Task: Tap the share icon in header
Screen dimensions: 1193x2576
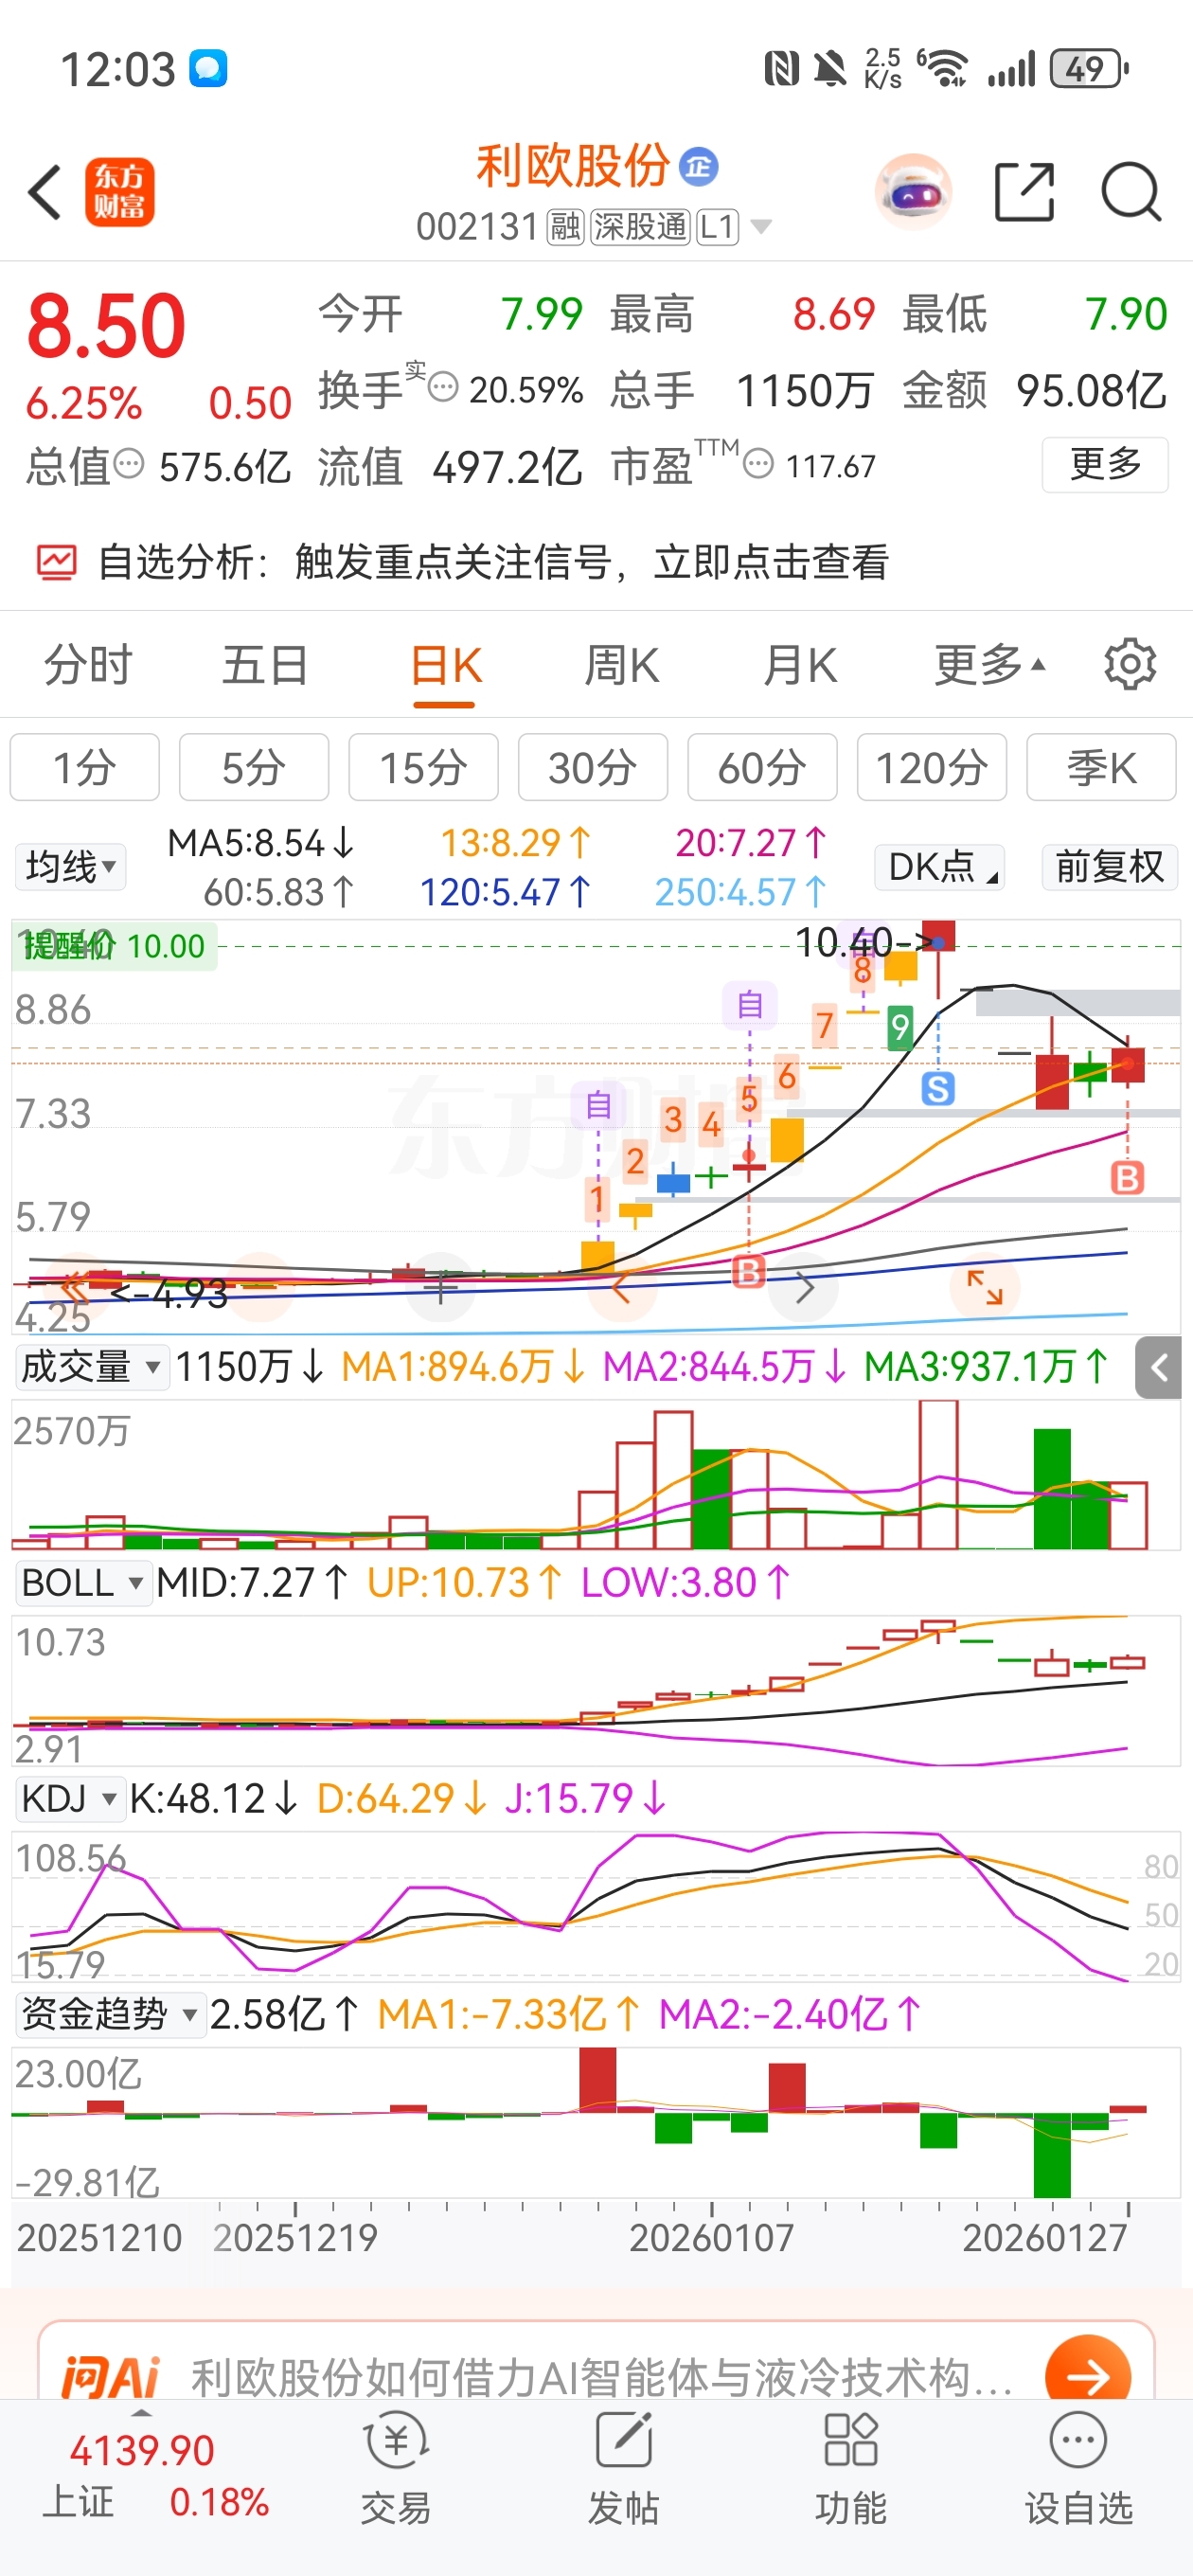Action: [x=1025, y=191]
